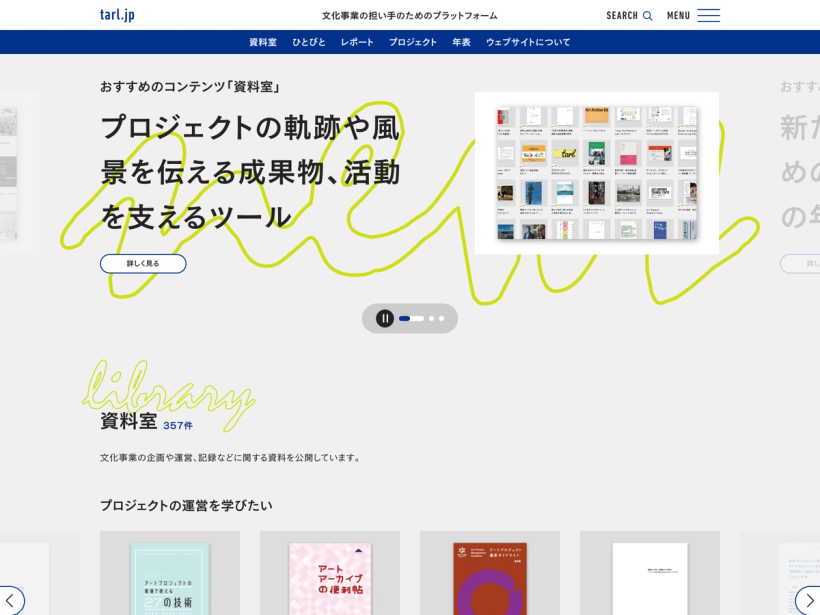Click プロジェクトの運営を学びたい heading
The image size is (820, 615).
pos(186,506)
